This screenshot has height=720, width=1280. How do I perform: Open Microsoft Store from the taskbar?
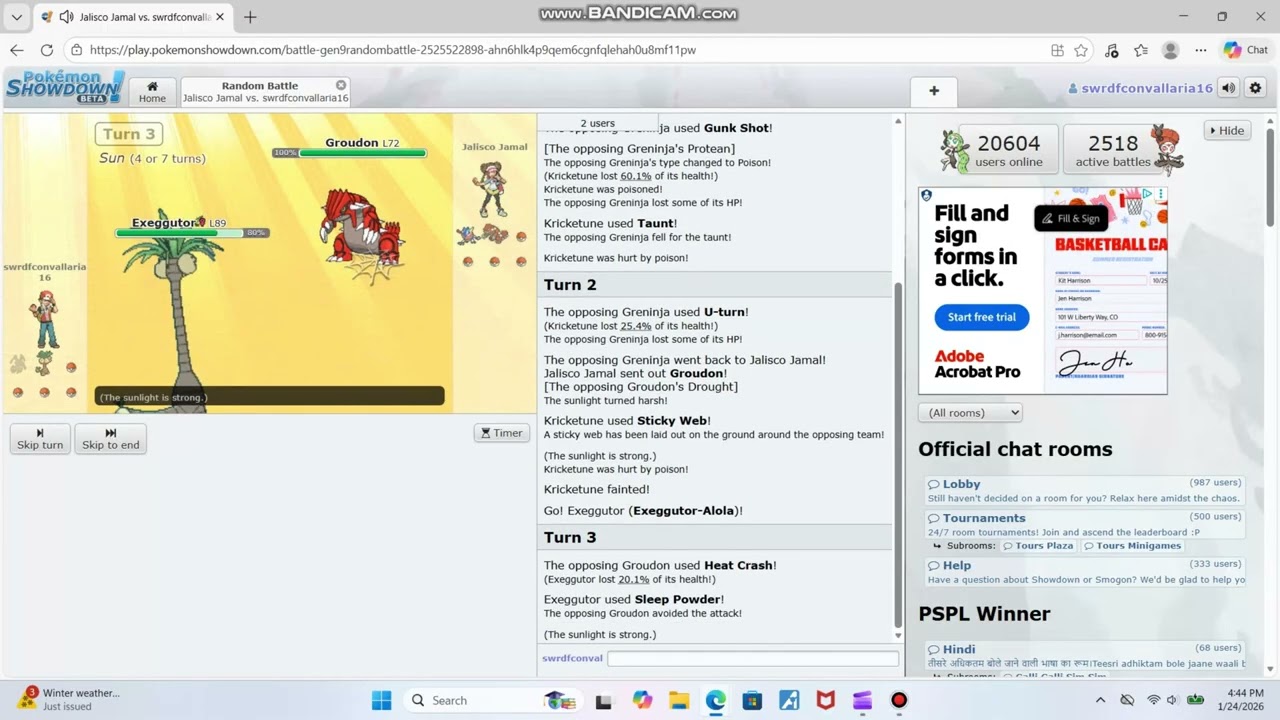click(x=752, y=700)
